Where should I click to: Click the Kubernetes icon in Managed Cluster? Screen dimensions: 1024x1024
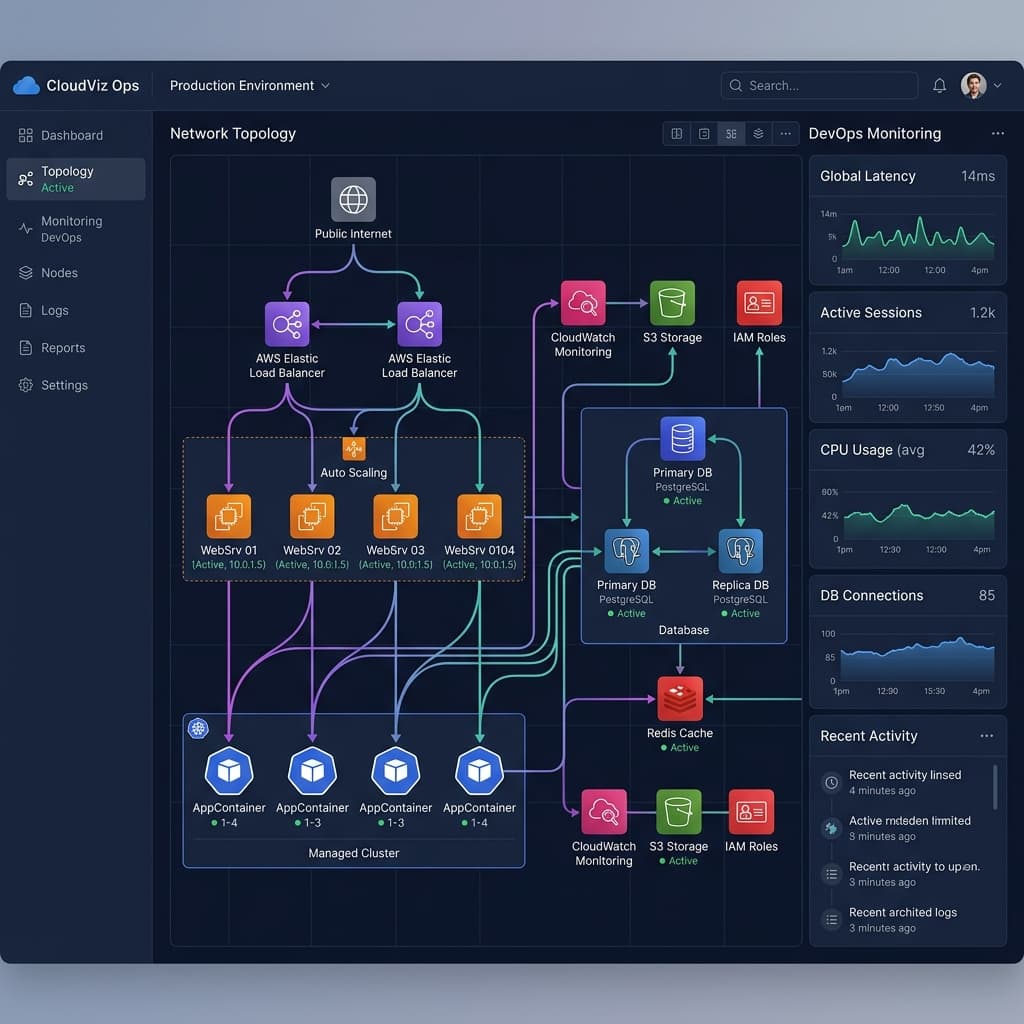coord(199,728)
